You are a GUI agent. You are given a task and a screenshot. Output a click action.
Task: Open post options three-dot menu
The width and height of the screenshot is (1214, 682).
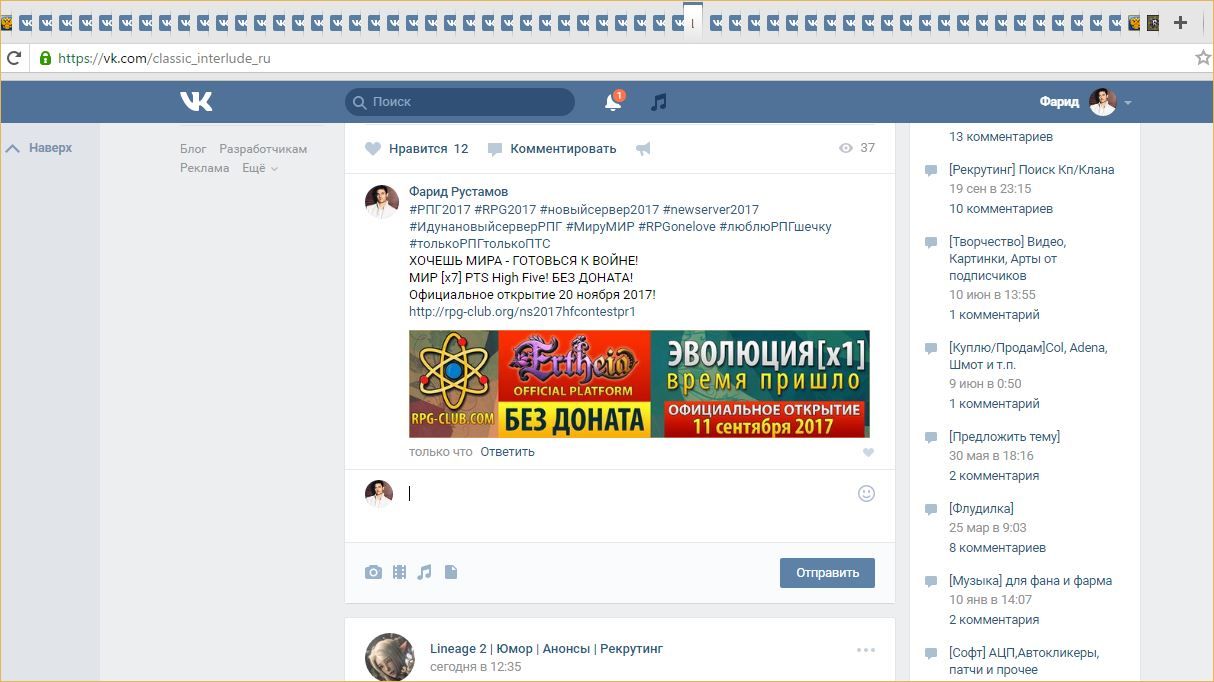tap(865, 650)
